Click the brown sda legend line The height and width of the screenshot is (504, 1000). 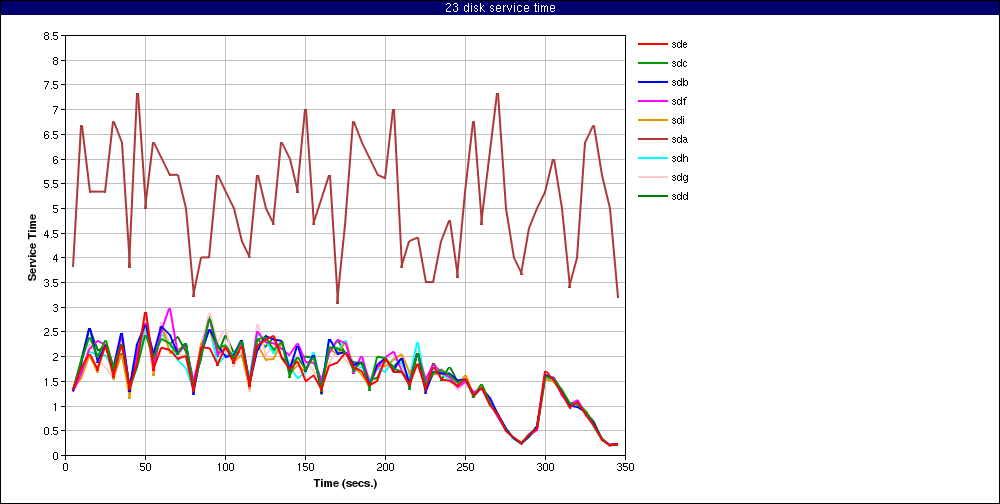pyautogui.click(x=651, y=139)
